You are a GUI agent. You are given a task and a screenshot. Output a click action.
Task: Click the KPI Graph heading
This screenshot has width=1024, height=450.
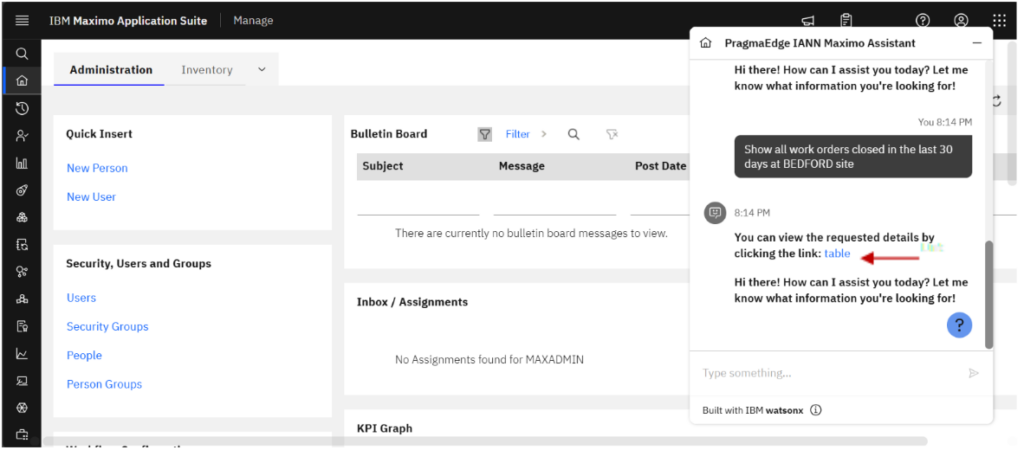click(x=385, y=428)
